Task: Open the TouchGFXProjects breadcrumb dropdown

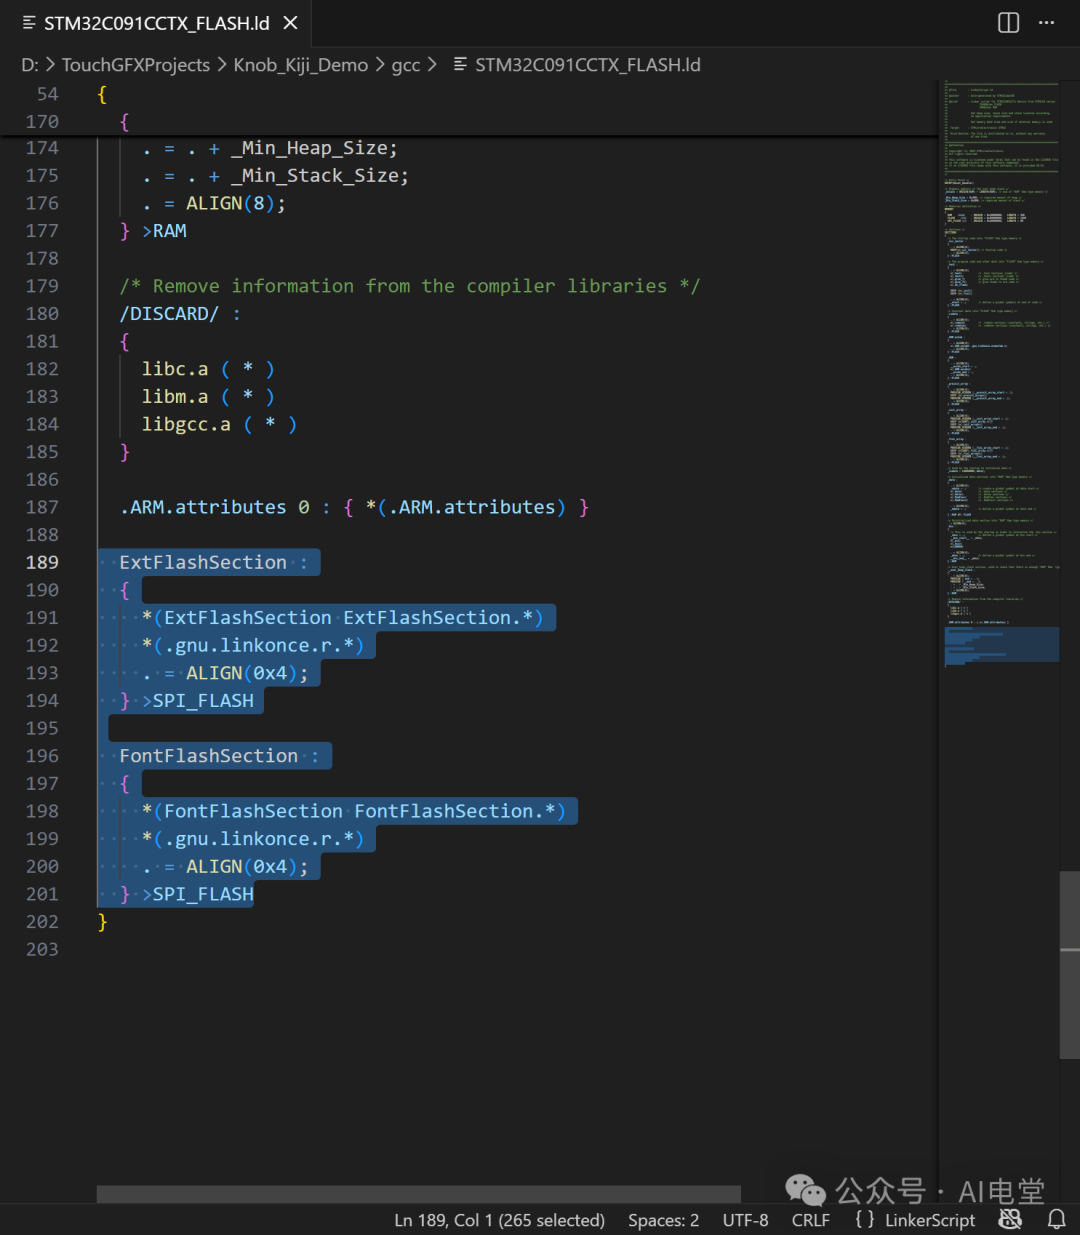Action: click(136, 64)
